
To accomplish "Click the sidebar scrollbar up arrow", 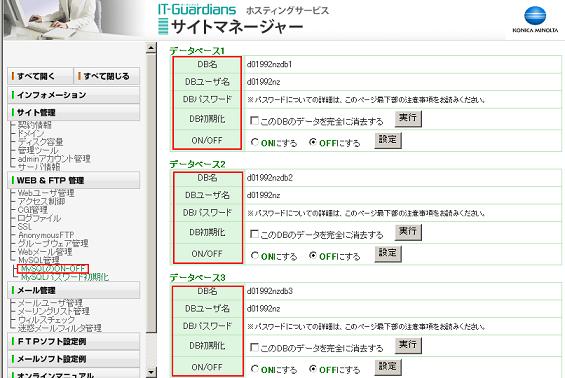I will tap(151, 48).
